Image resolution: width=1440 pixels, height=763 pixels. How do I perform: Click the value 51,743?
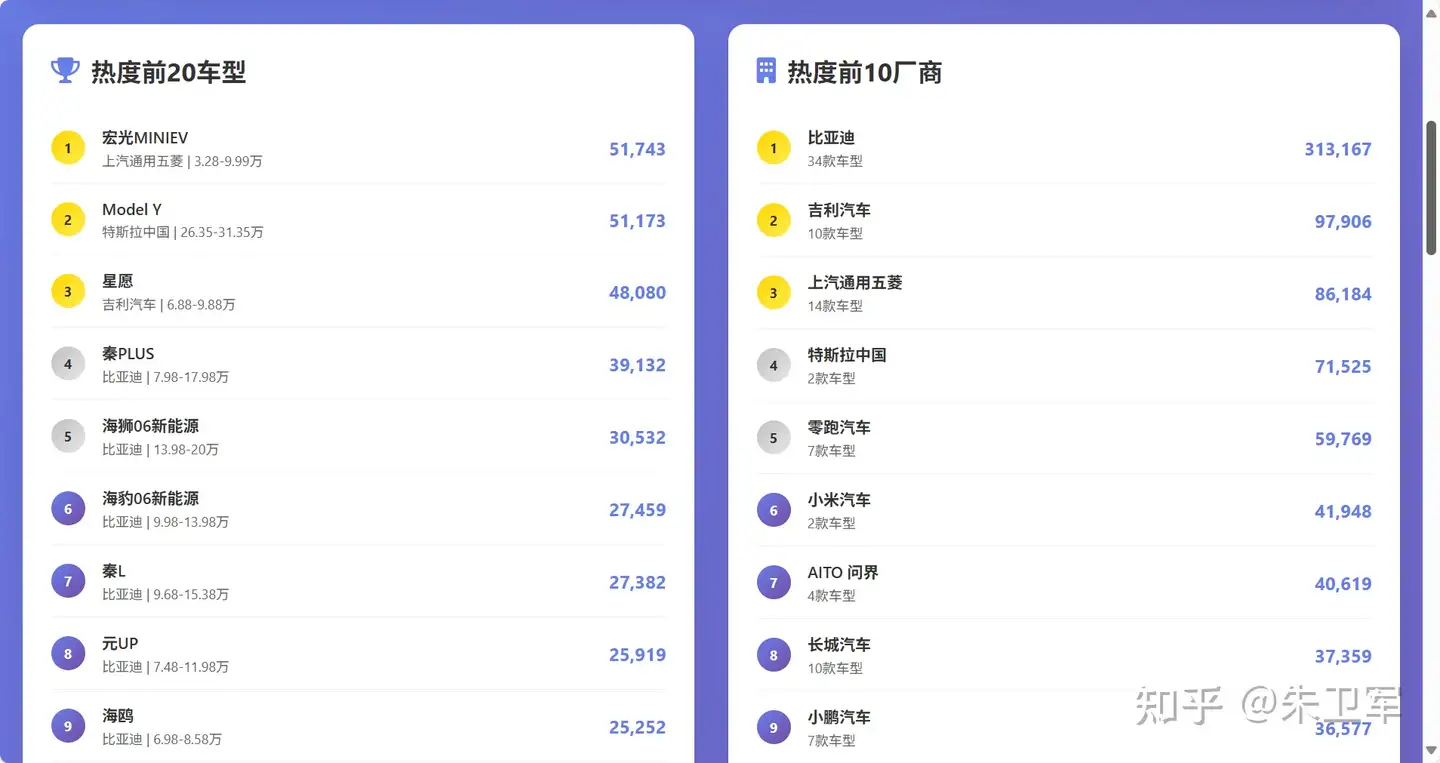tap(637, 149)
